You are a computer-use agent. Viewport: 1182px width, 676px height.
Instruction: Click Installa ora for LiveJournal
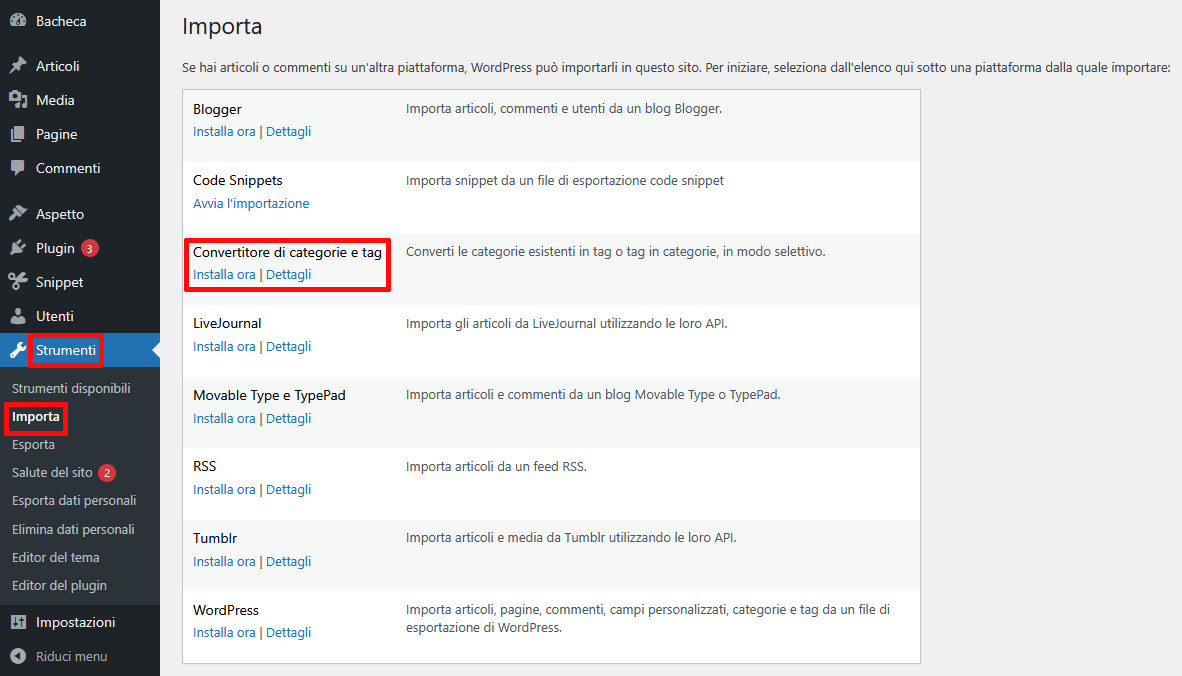pos(224,347)
